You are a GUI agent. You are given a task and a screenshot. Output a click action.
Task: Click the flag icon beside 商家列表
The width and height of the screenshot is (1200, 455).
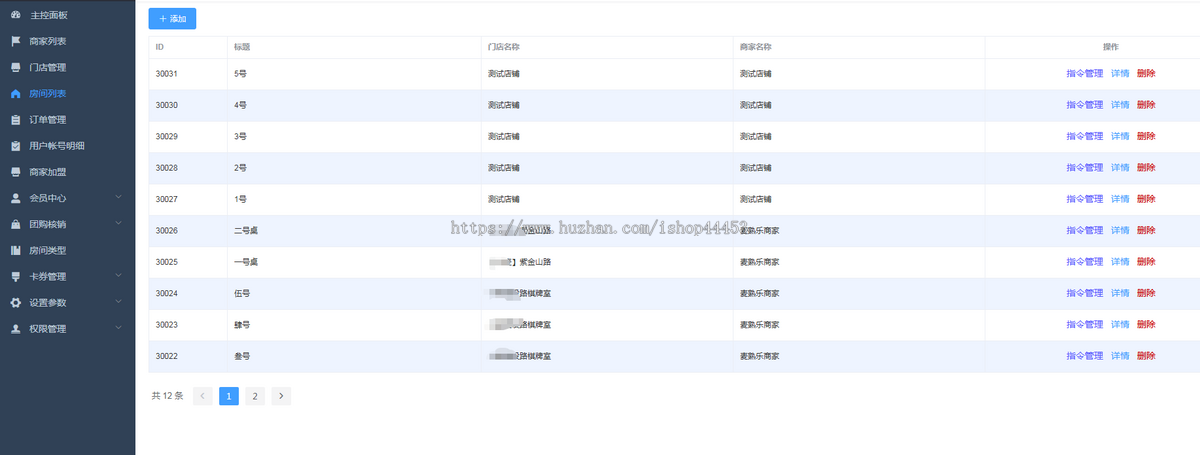(x=15, y=41)
